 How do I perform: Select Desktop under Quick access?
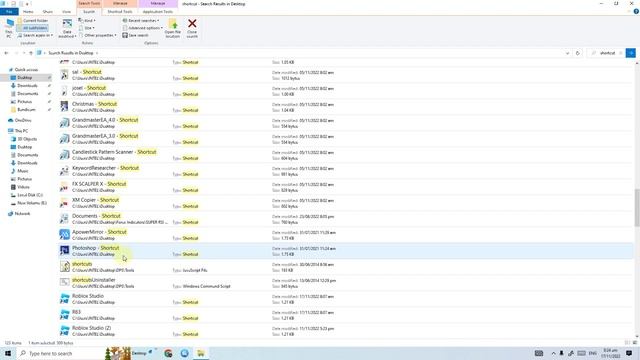click(24, 78)
